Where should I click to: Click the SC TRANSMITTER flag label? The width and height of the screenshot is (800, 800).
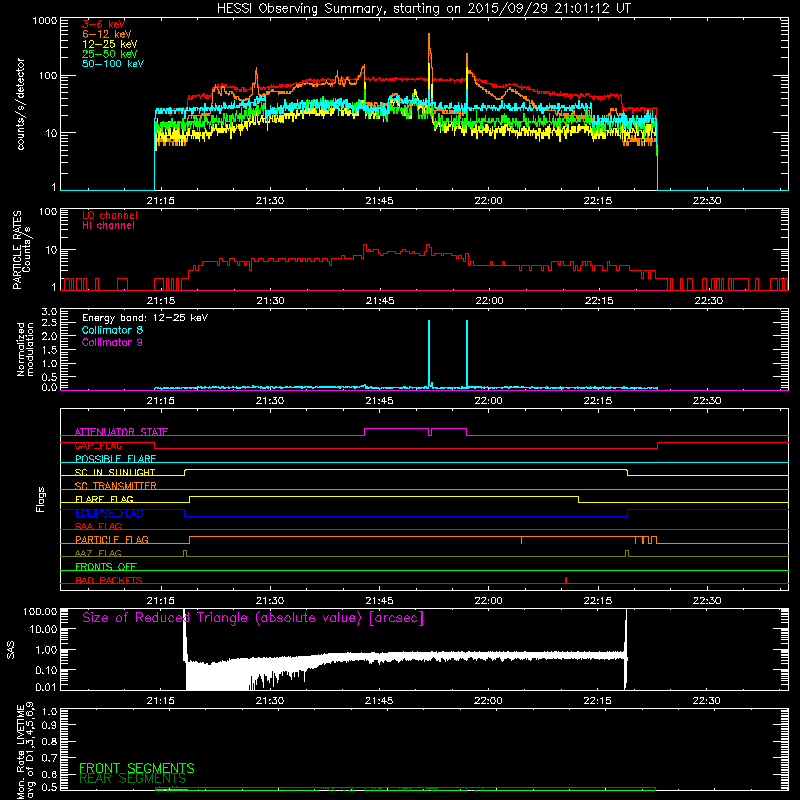click(x=116, y=485)
